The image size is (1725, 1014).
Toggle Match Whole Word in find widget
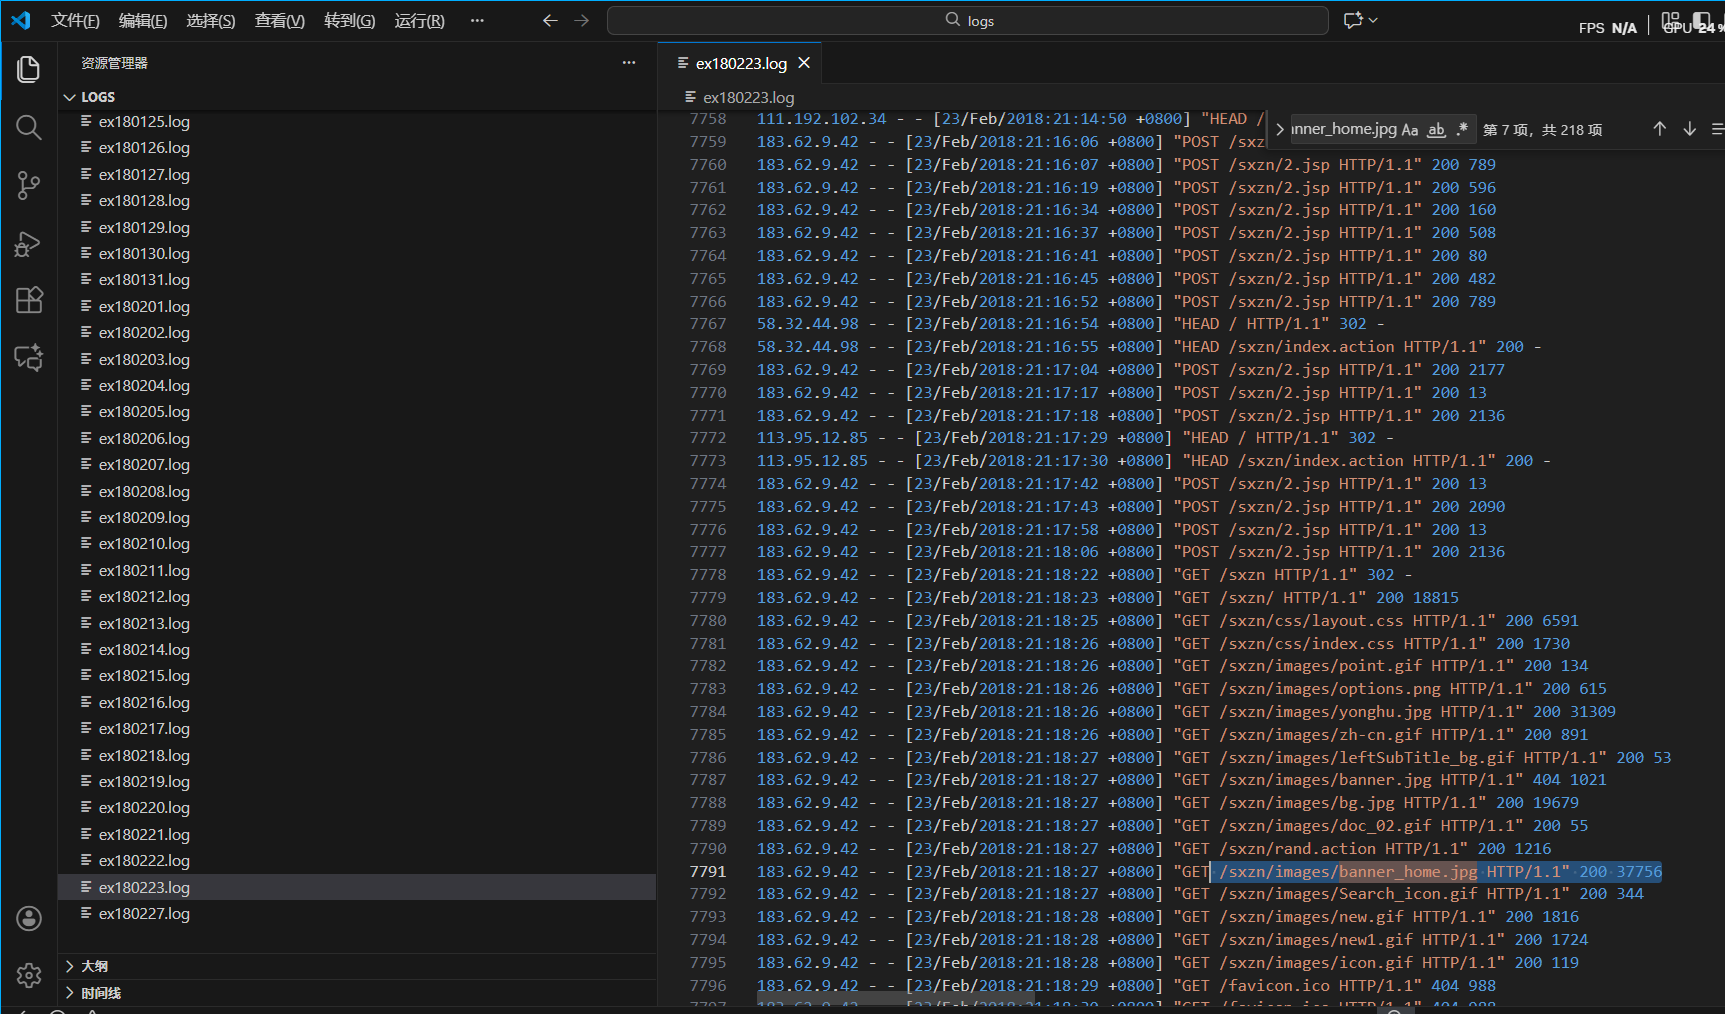click(1436, 129)
